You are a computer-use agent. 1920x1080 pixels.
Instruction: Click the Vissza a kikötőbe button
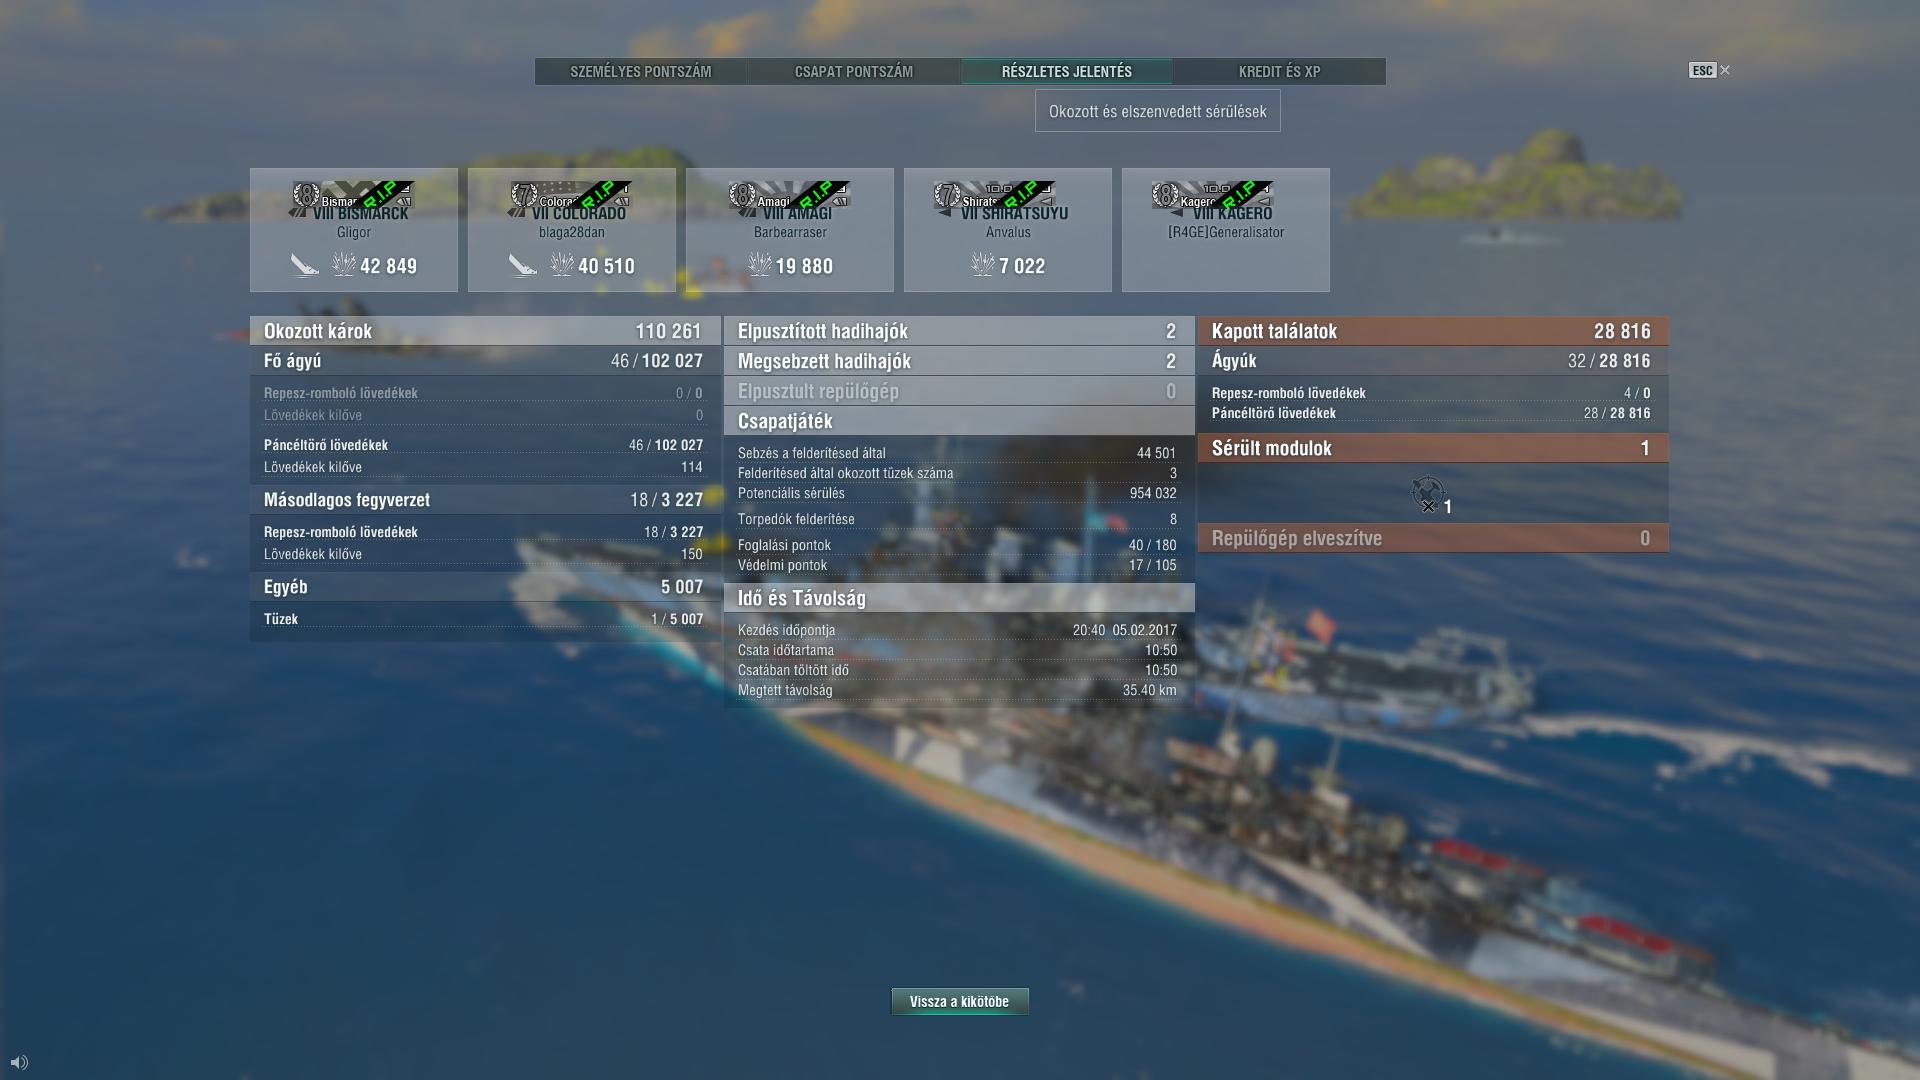pyautogui.click(x=960, y=1002)
